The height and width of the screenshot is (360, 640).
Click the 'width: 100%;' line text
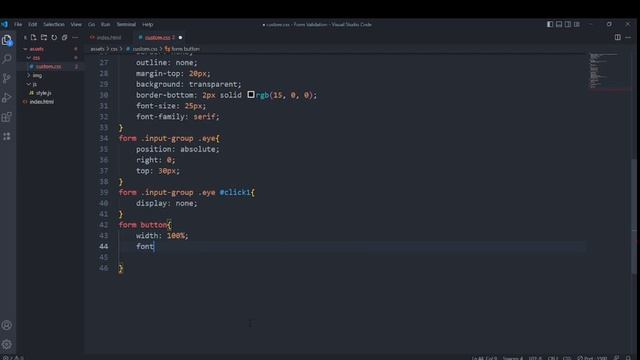(x=162, y=236)
